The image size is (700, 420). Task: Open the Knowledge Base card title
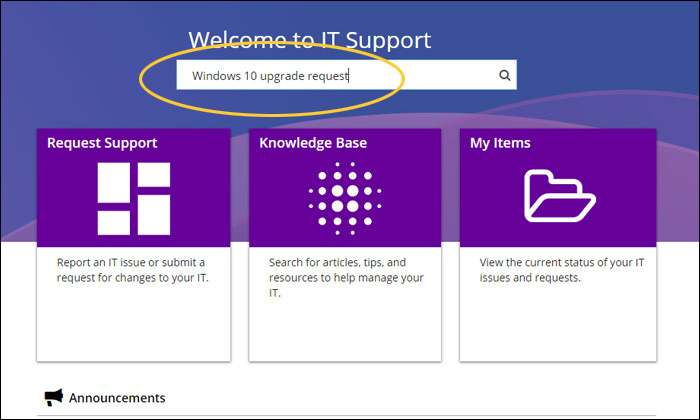click(x=313, y=143)
